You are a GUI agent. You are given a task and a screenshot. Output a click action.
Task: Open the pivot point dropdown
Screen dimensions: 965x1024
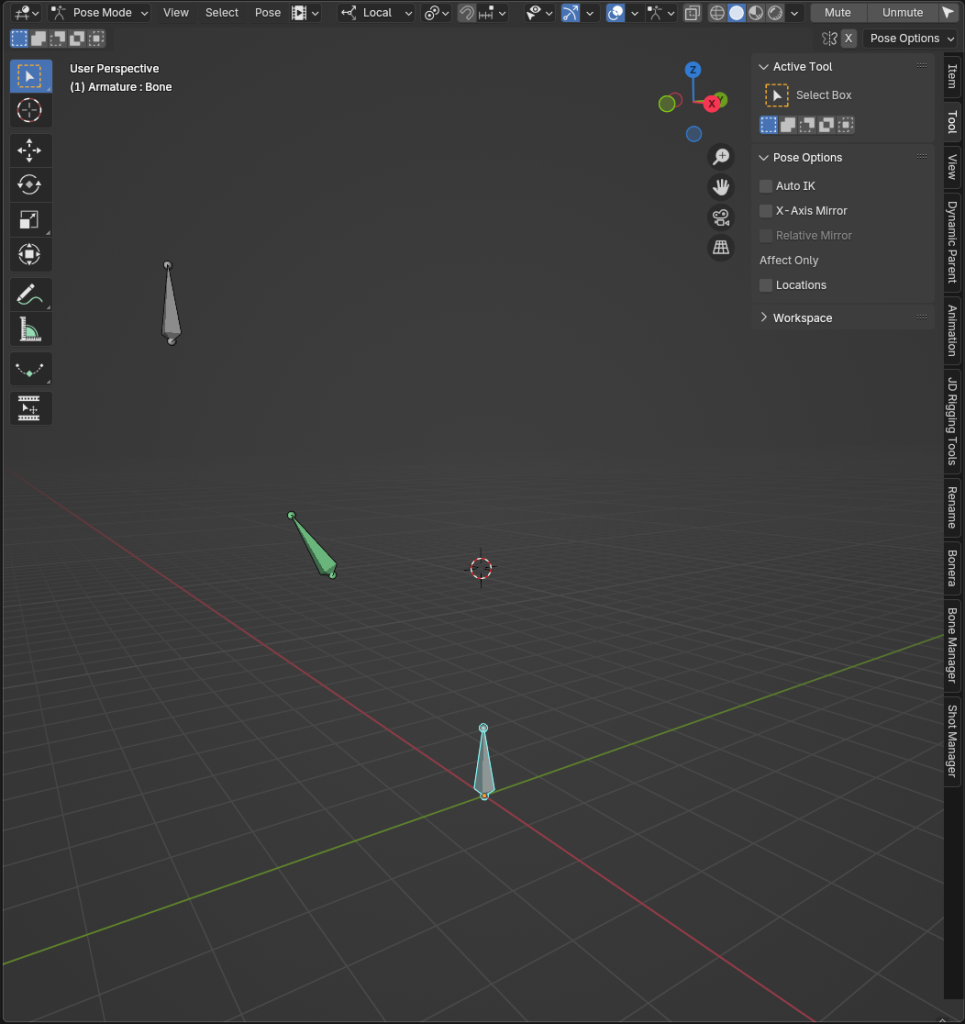click(436, 12)
